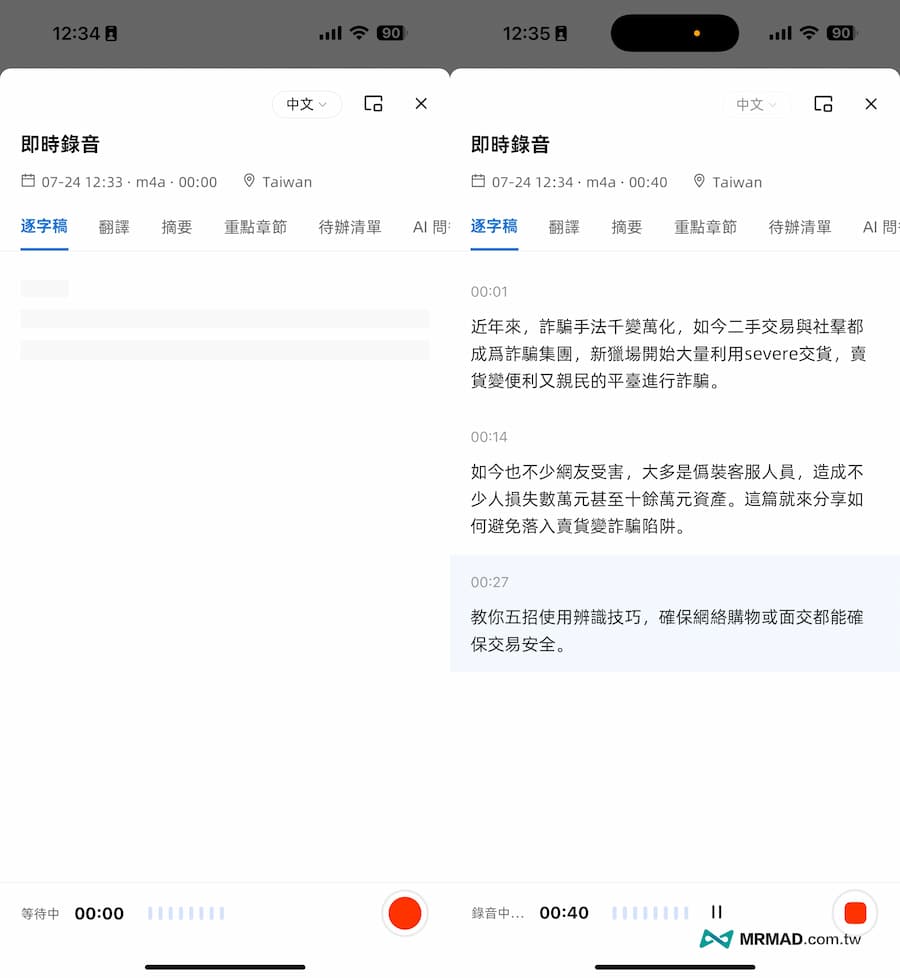Tap the red record button on left screen
This screenshot has height=978, width=900.
click(x=404, y=913)
